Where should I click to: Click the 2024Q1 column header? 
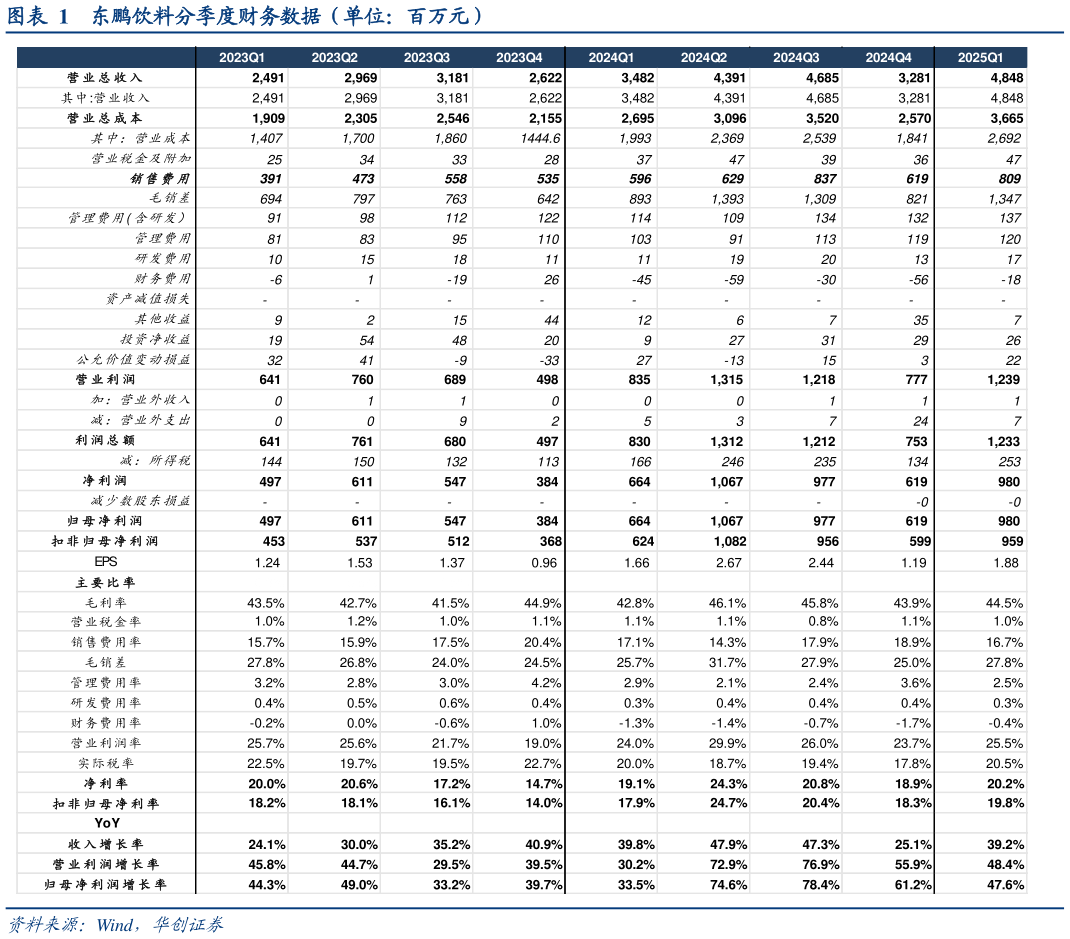pyautogui.click(x=611, y=58)
